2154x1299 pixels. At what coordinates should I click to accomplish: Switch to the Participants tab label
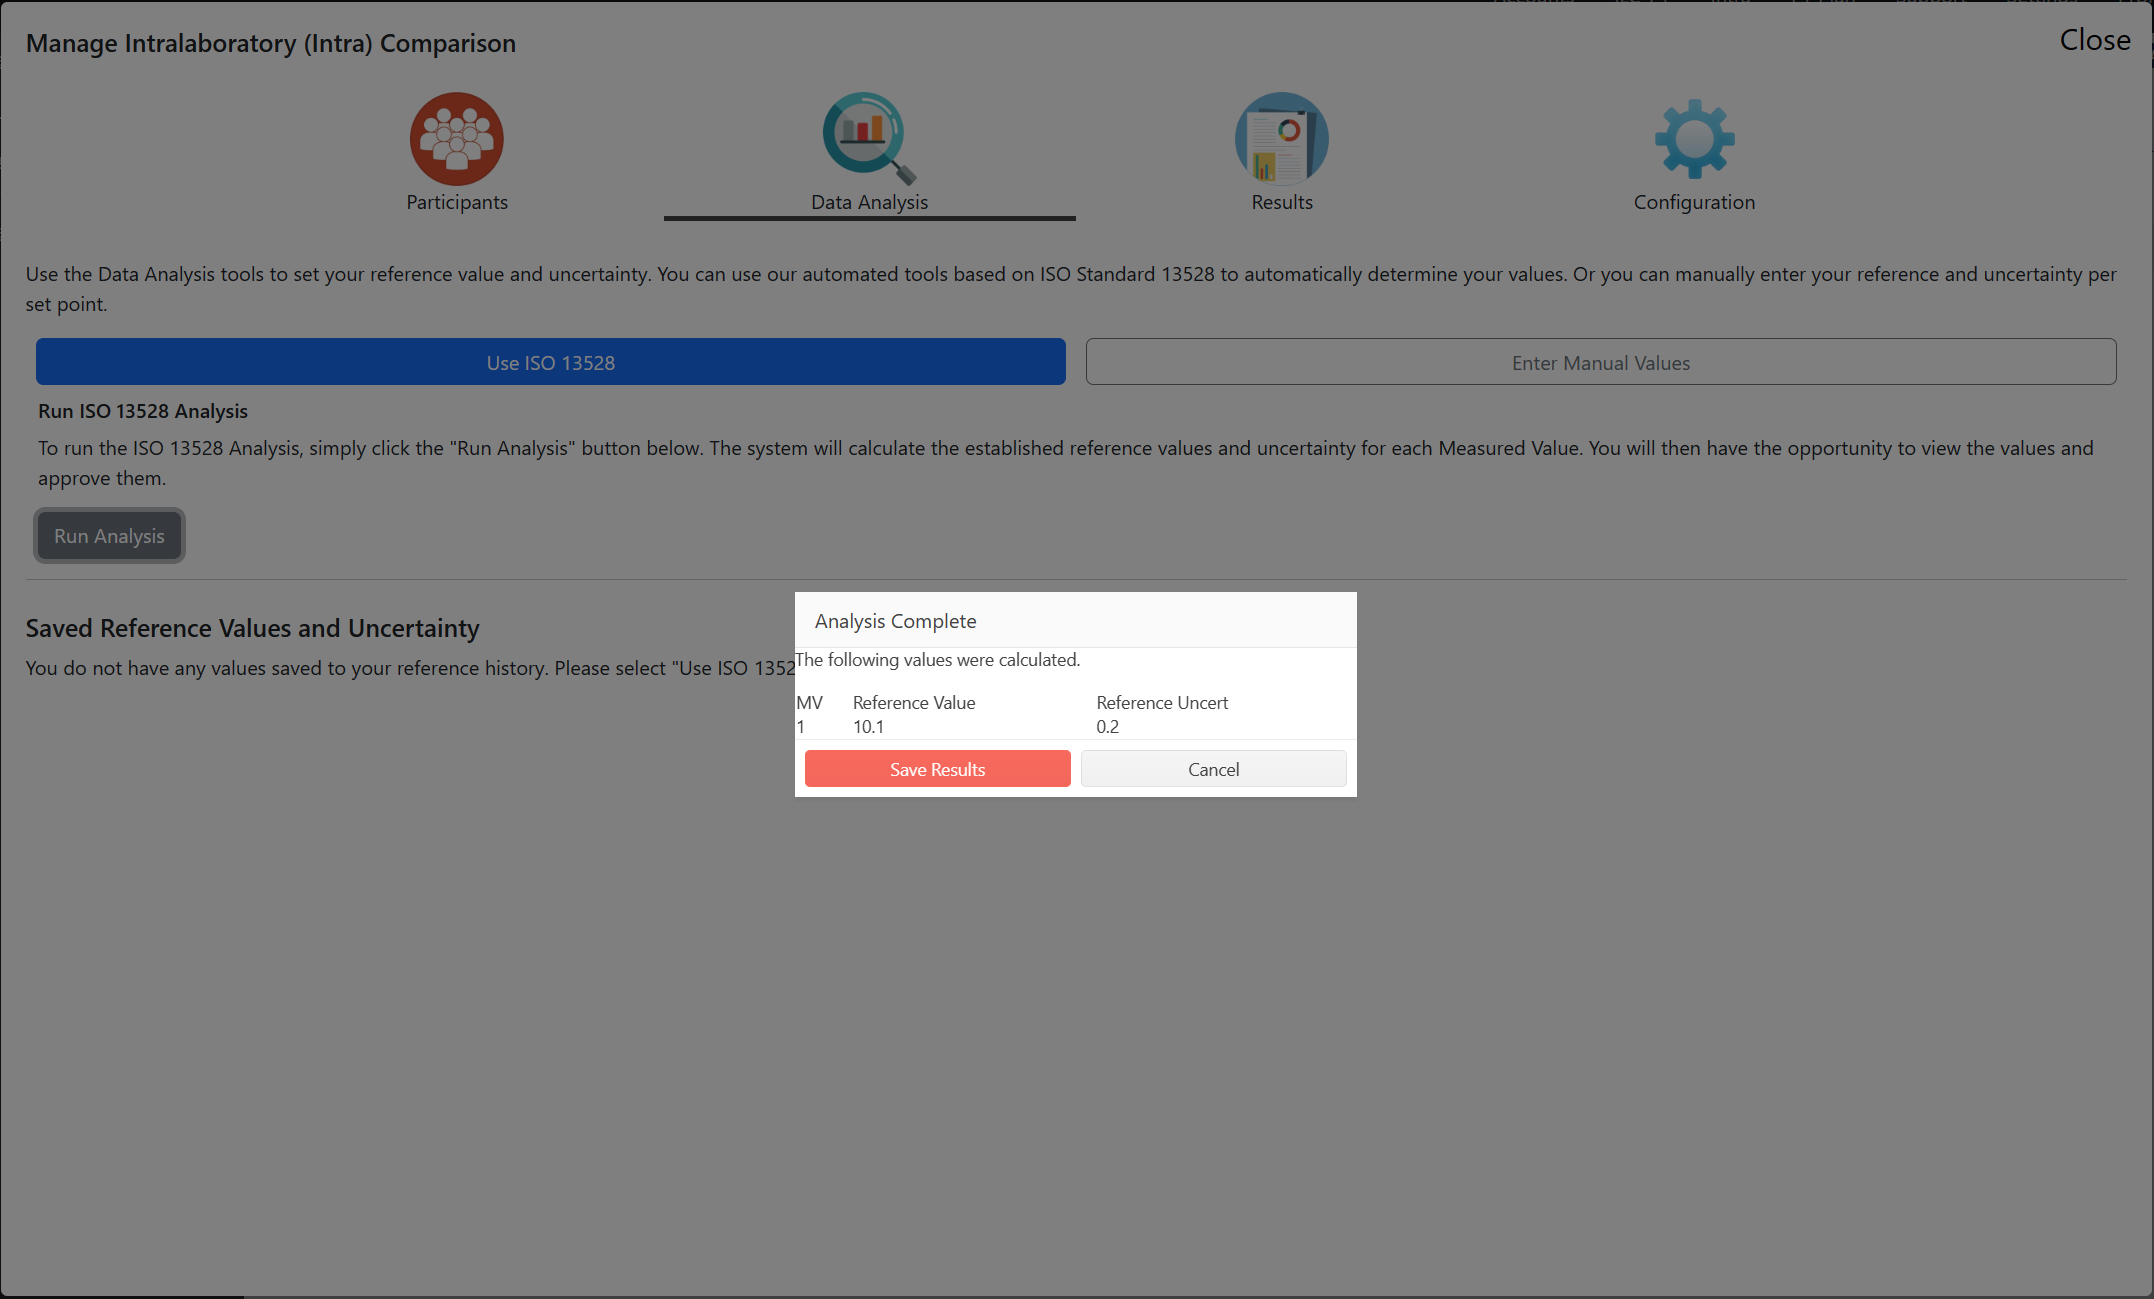[457, 202]
